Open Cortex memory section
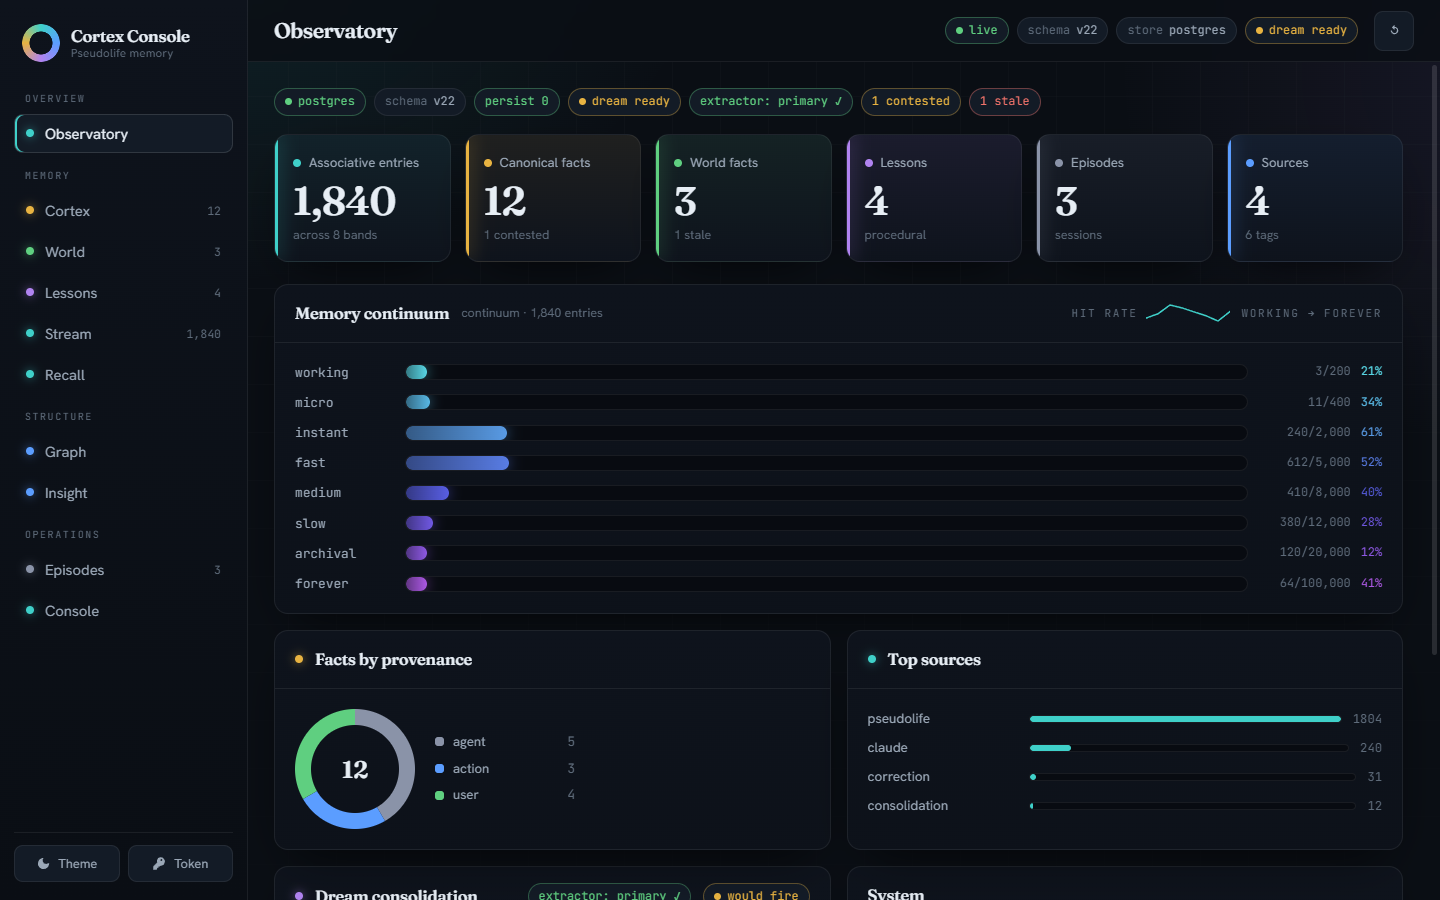 coord(124,211)
